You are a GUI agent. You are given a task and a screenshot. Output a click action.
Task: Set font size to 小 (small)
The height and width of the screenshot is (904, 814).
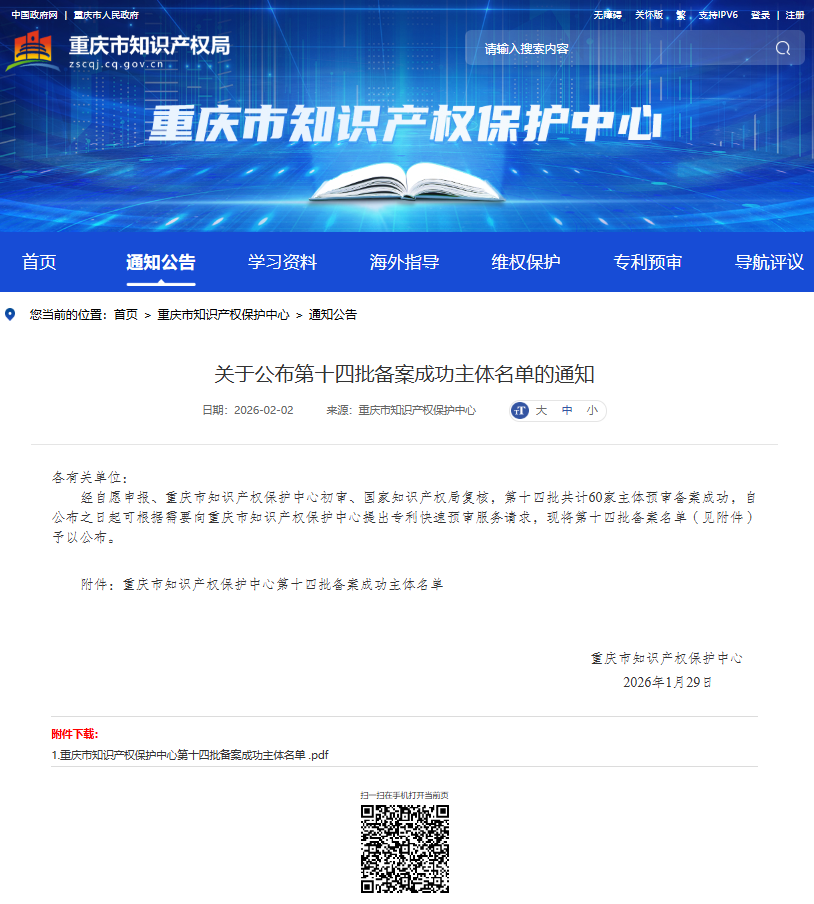pos(592,410)
